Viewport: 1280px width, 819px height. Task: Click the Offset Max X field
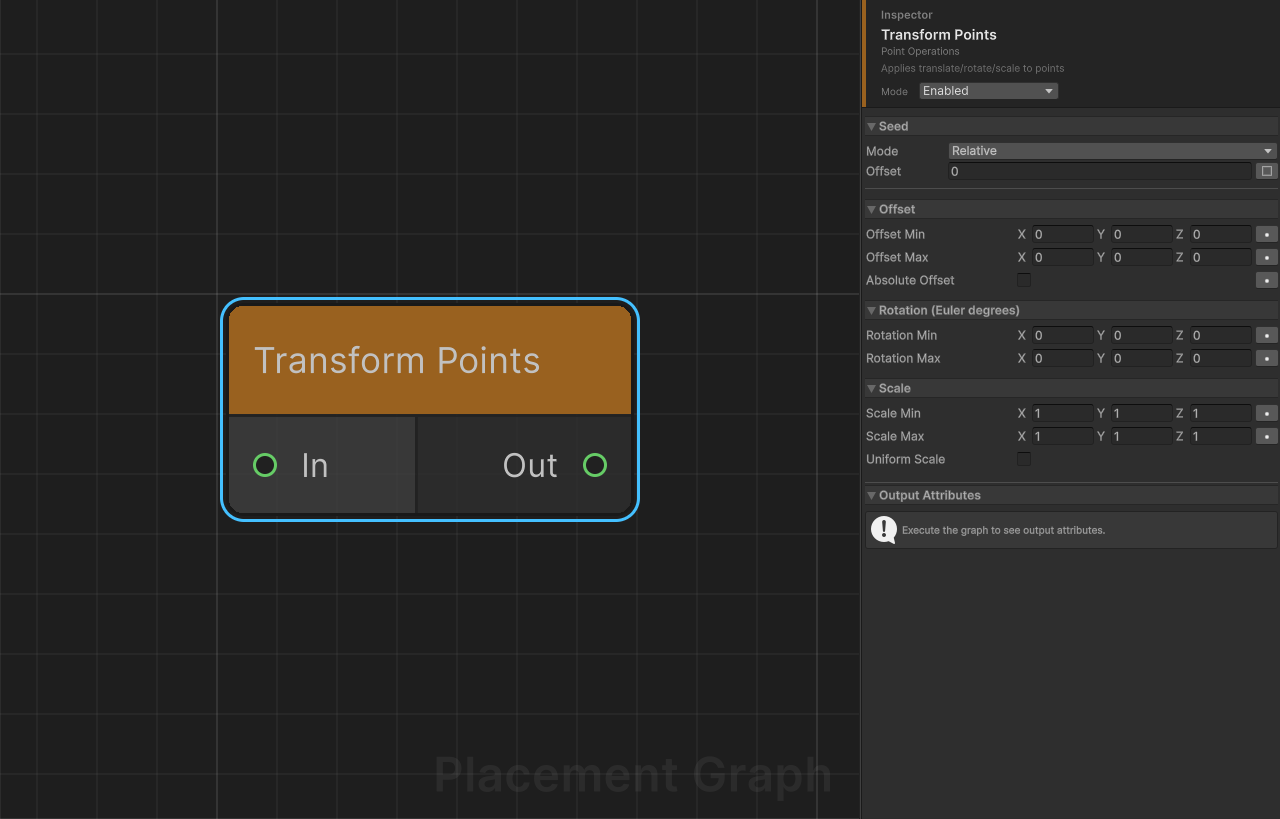coord(1062,257)
